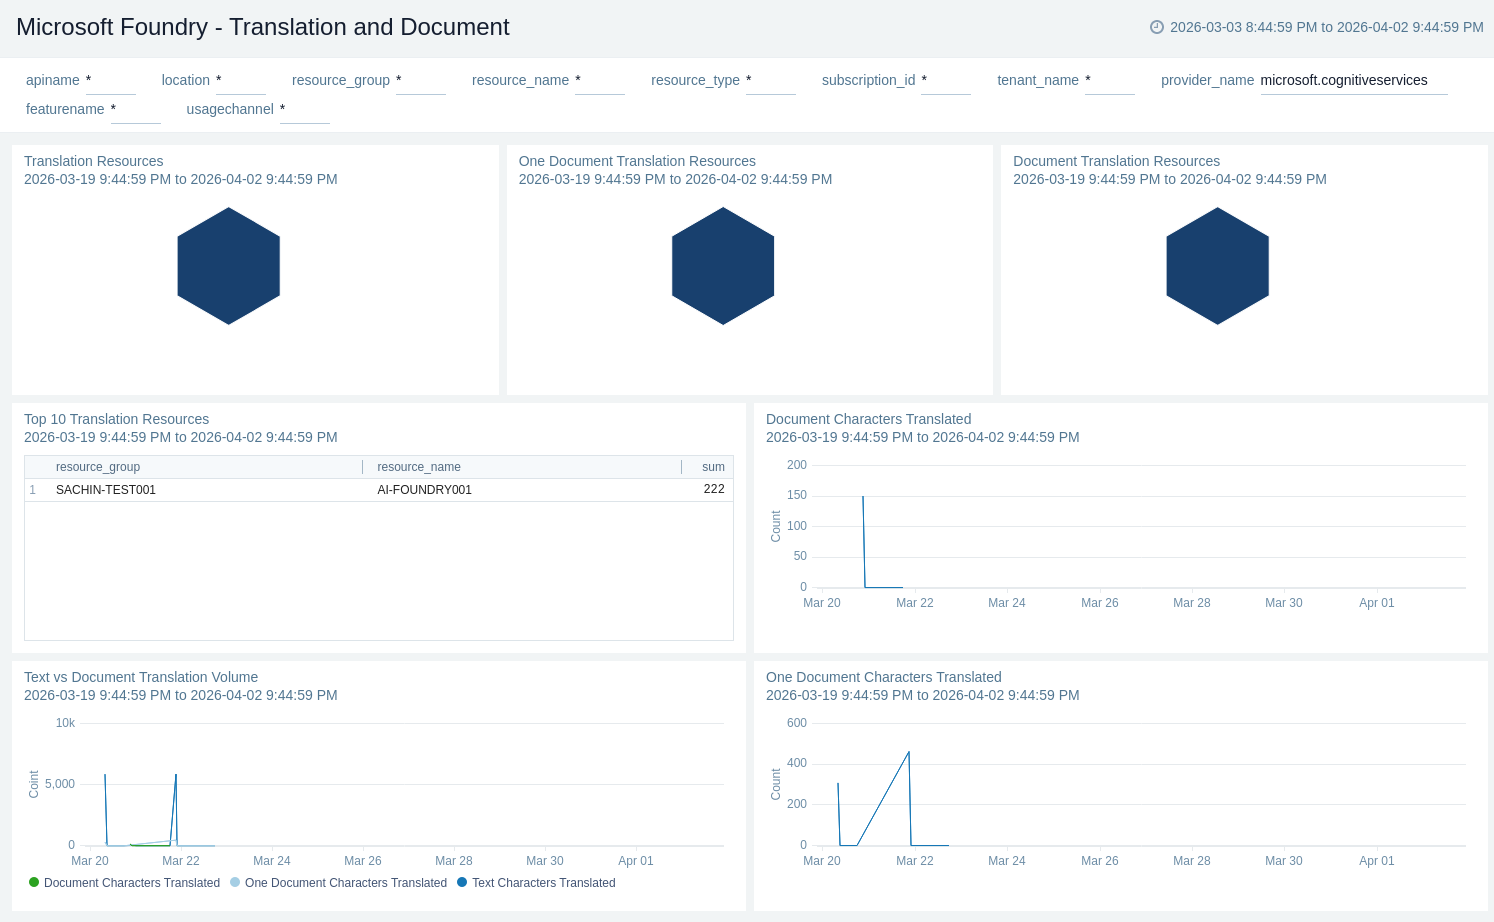1494x922 pixels.
Task: Open the dashboard time range selector
Action: (x=1326, y=27)
